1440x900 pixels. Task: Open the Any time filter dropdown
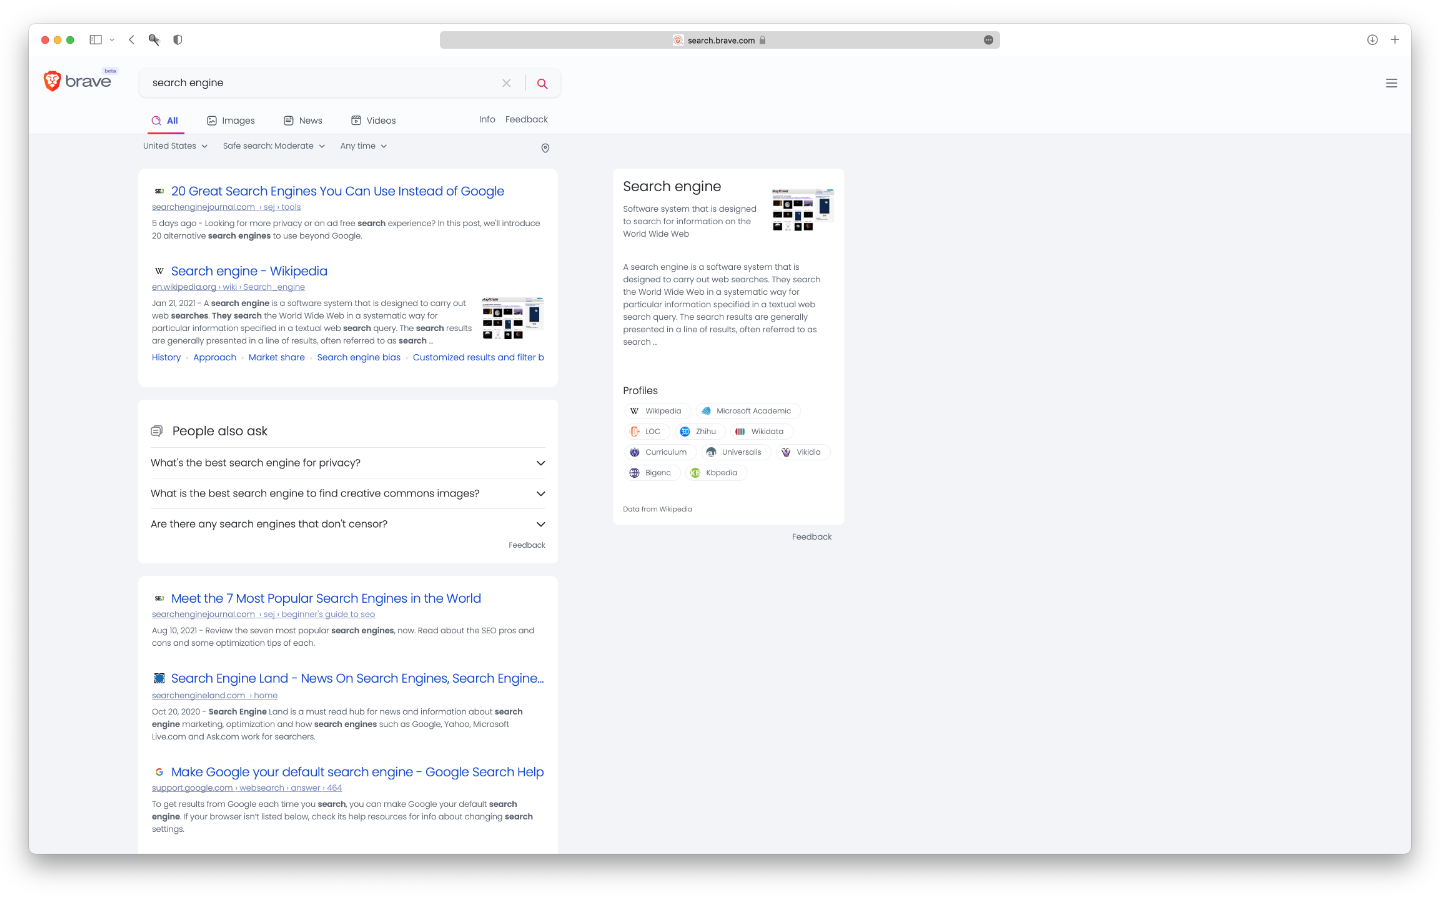point(363,146)
